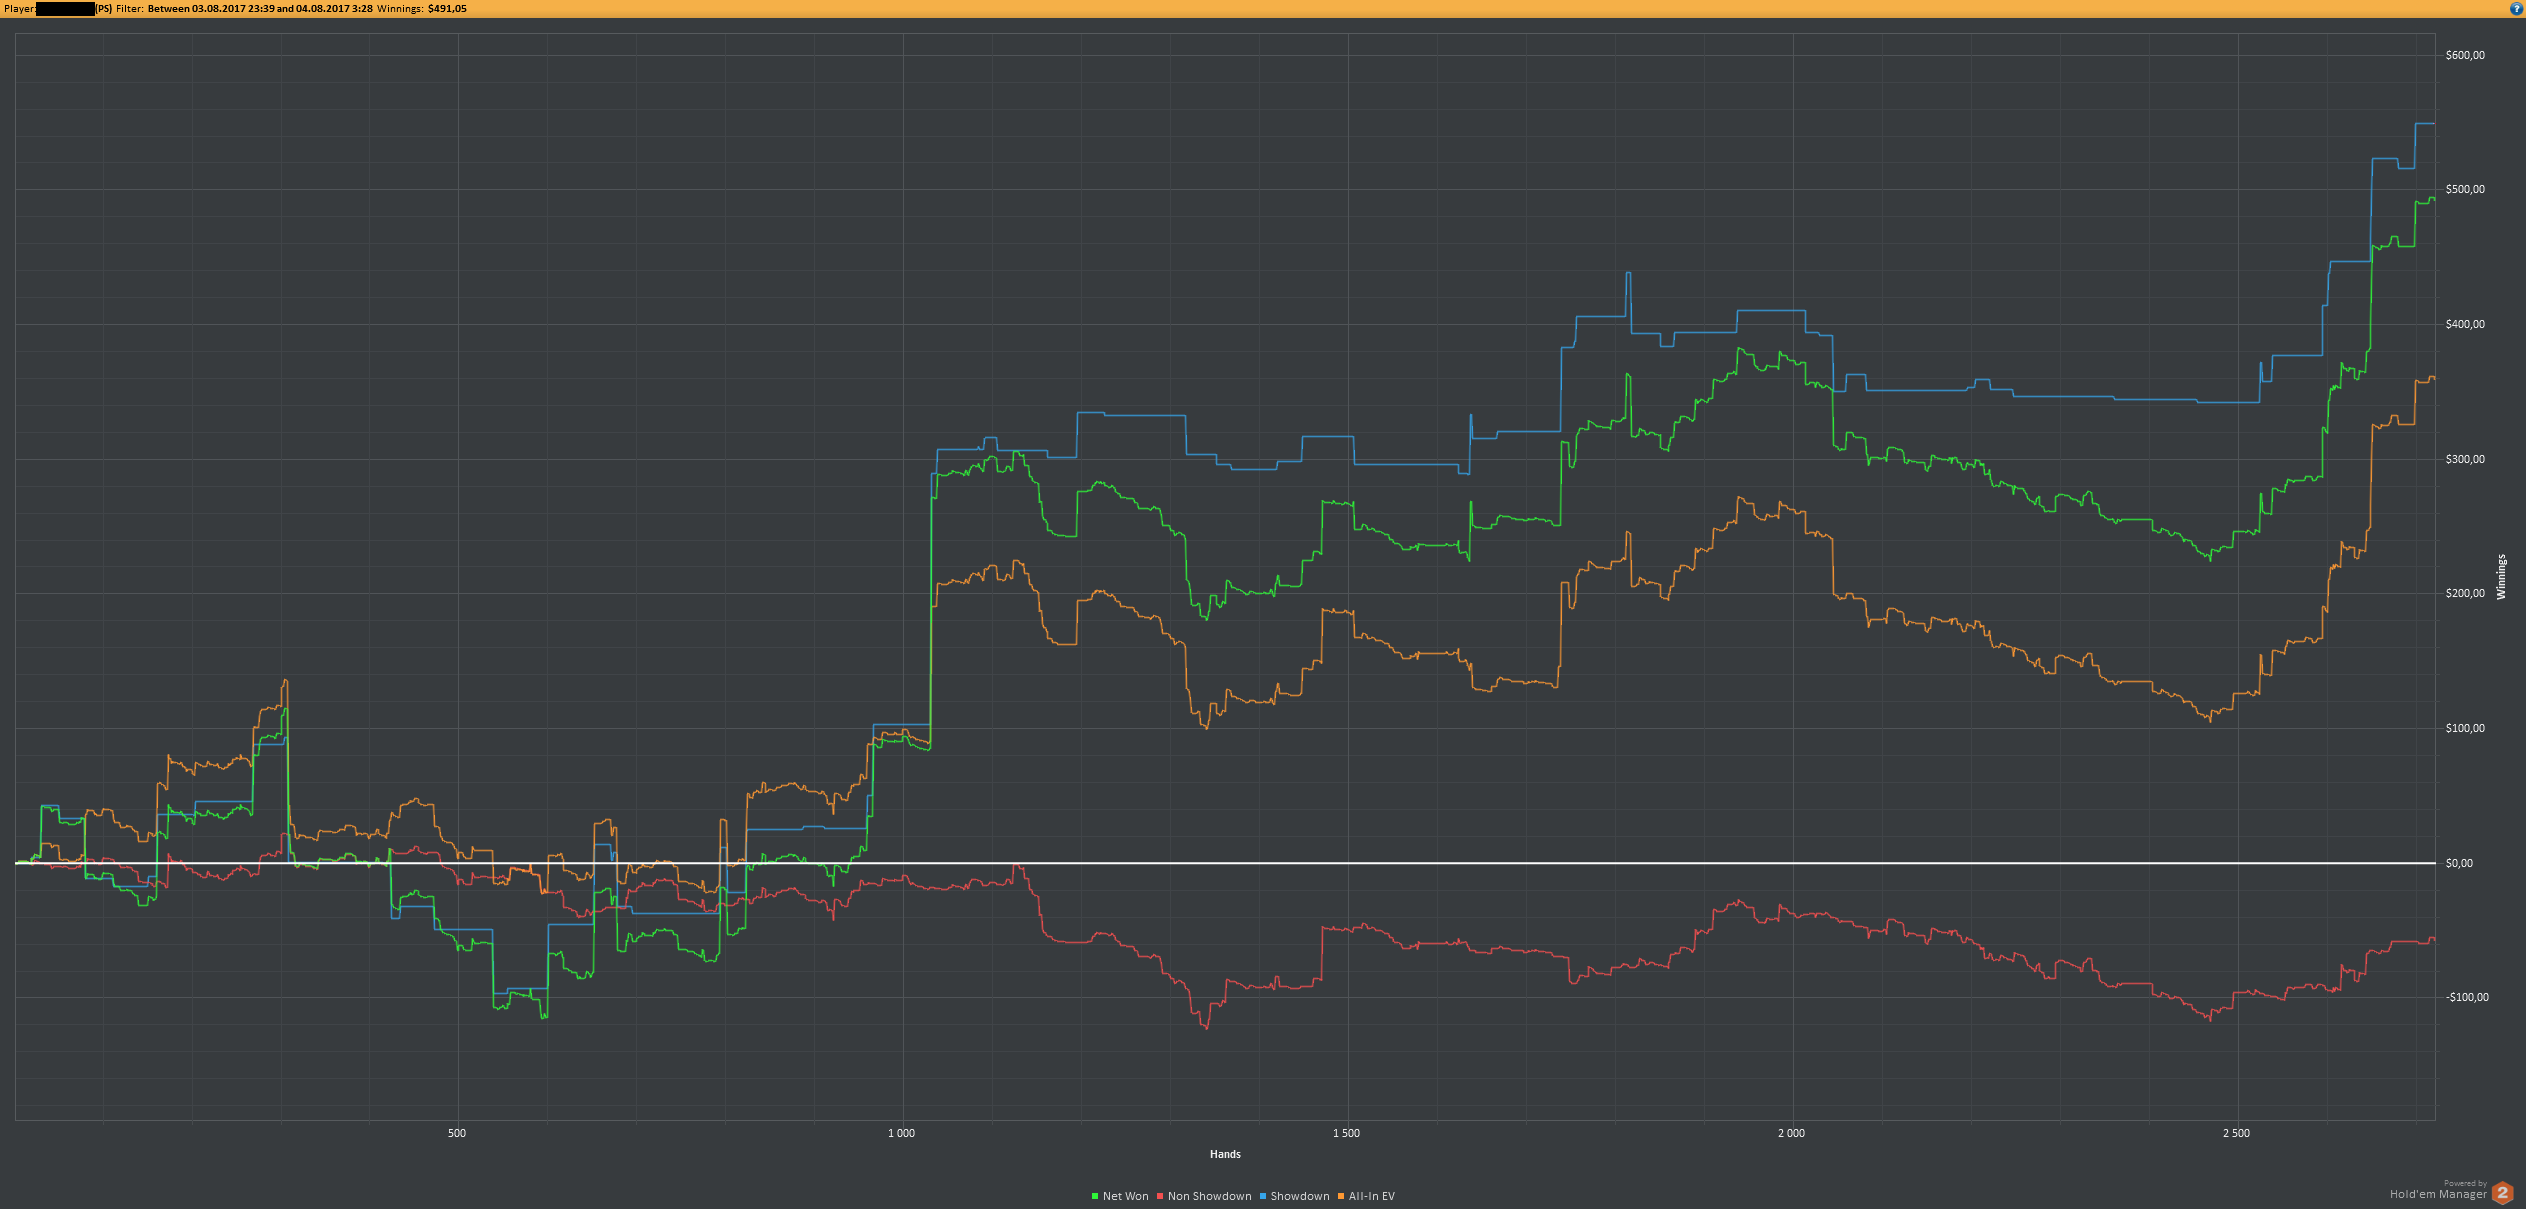
Task: Toggle the Net Won legend label
Action: [x=1125, y=1196]
